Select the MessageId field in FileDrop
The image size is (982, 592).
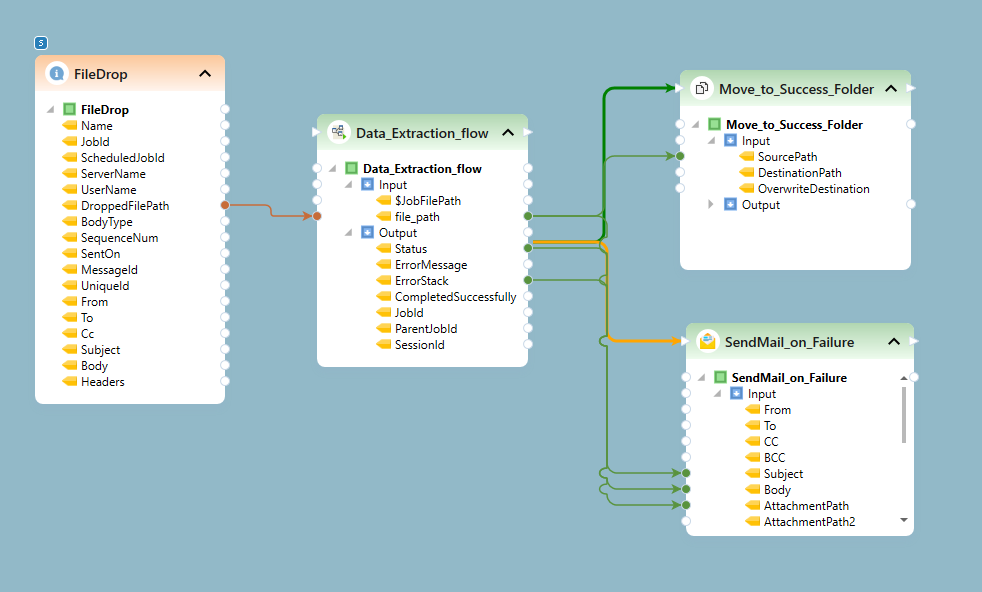coord(109,270)
